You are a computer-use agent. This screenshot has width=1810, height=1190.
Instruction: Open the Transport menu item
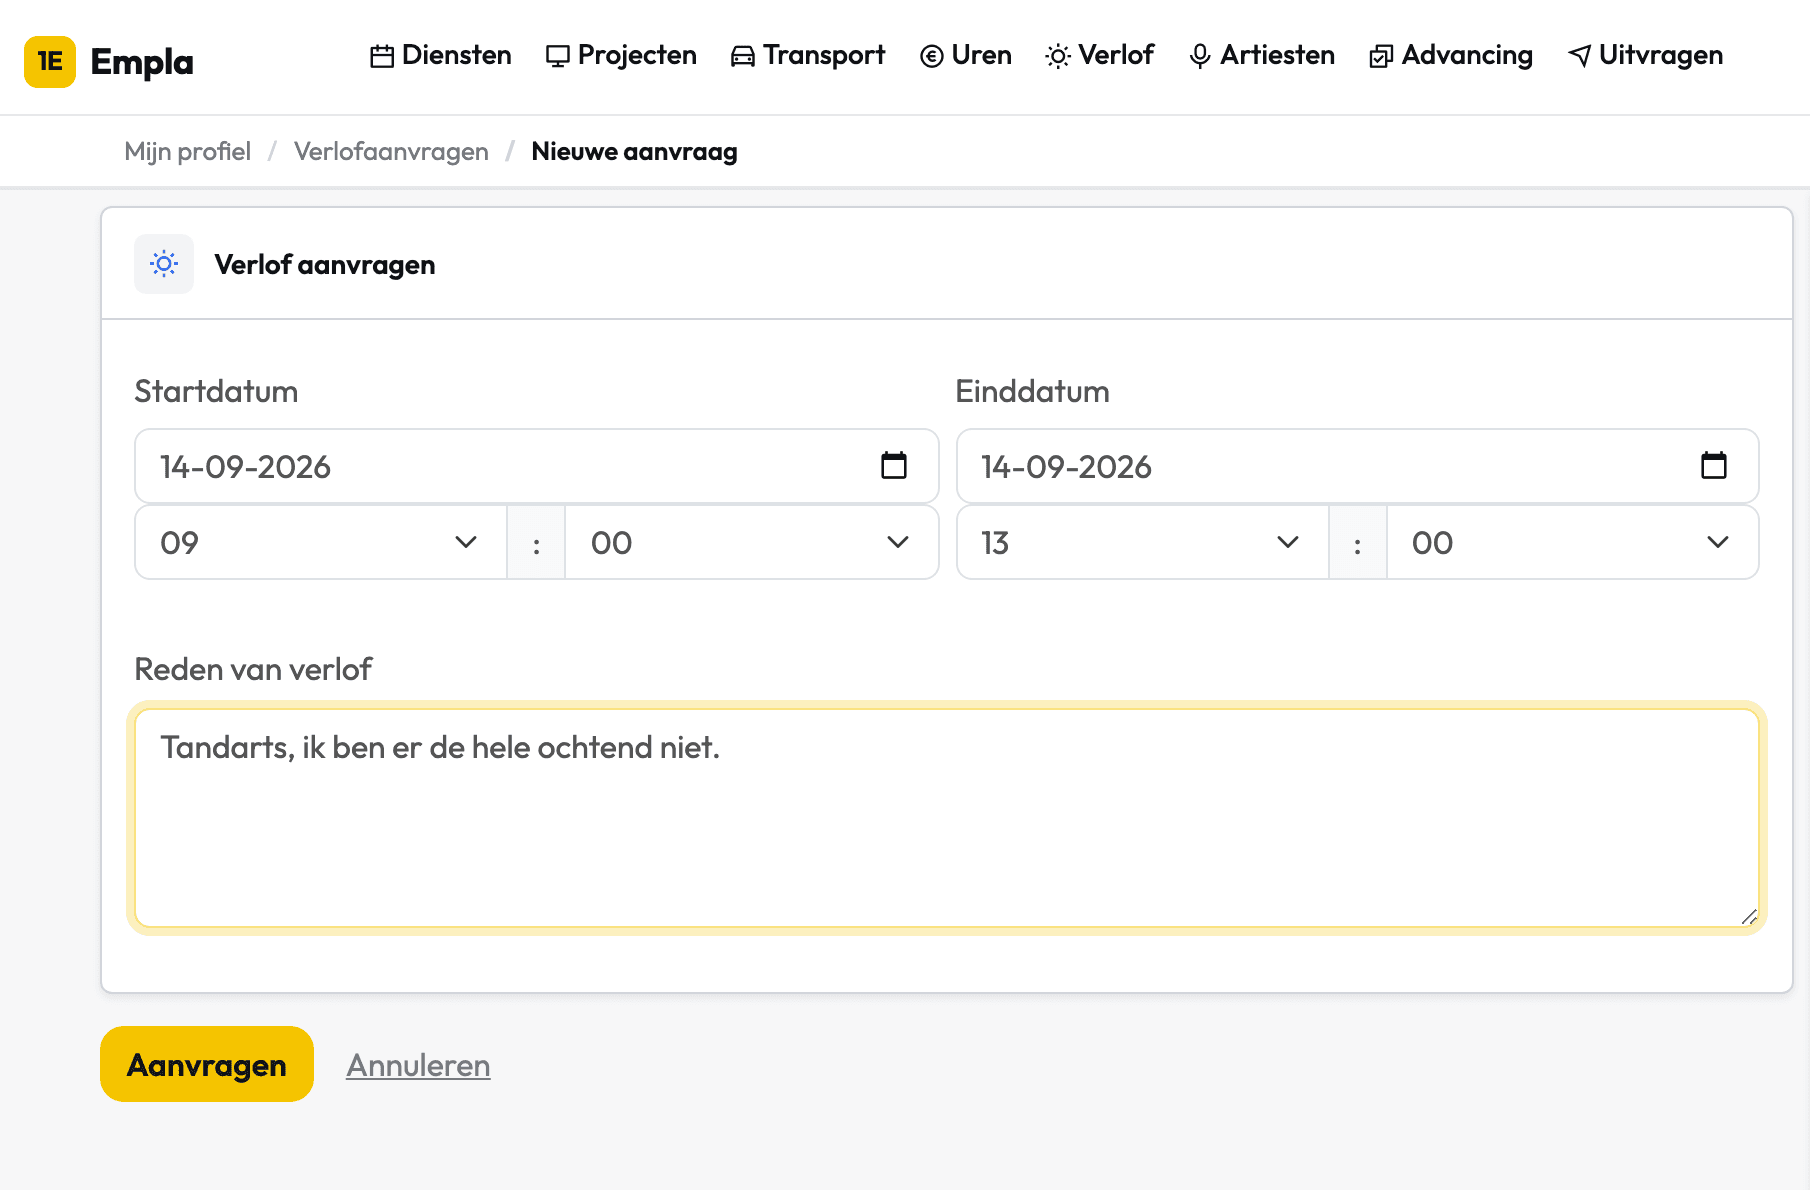(x=808, y=56)
